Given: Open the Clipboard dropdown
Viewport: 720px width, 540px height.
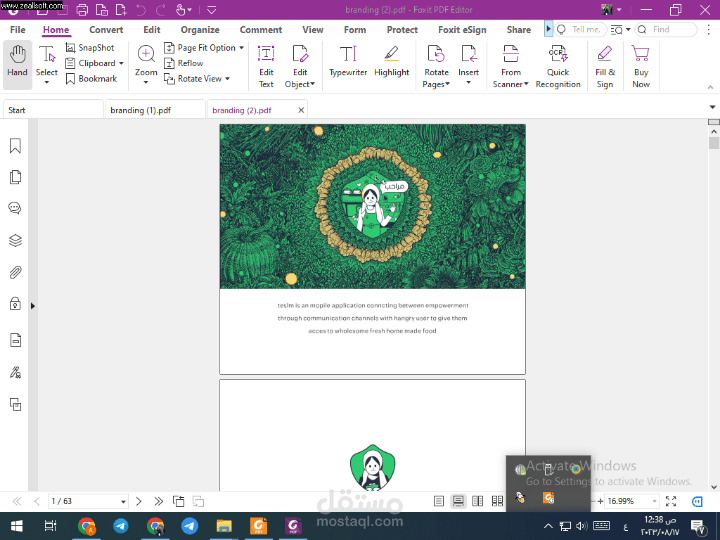Looking at the screenshot, I should point(121,63).
